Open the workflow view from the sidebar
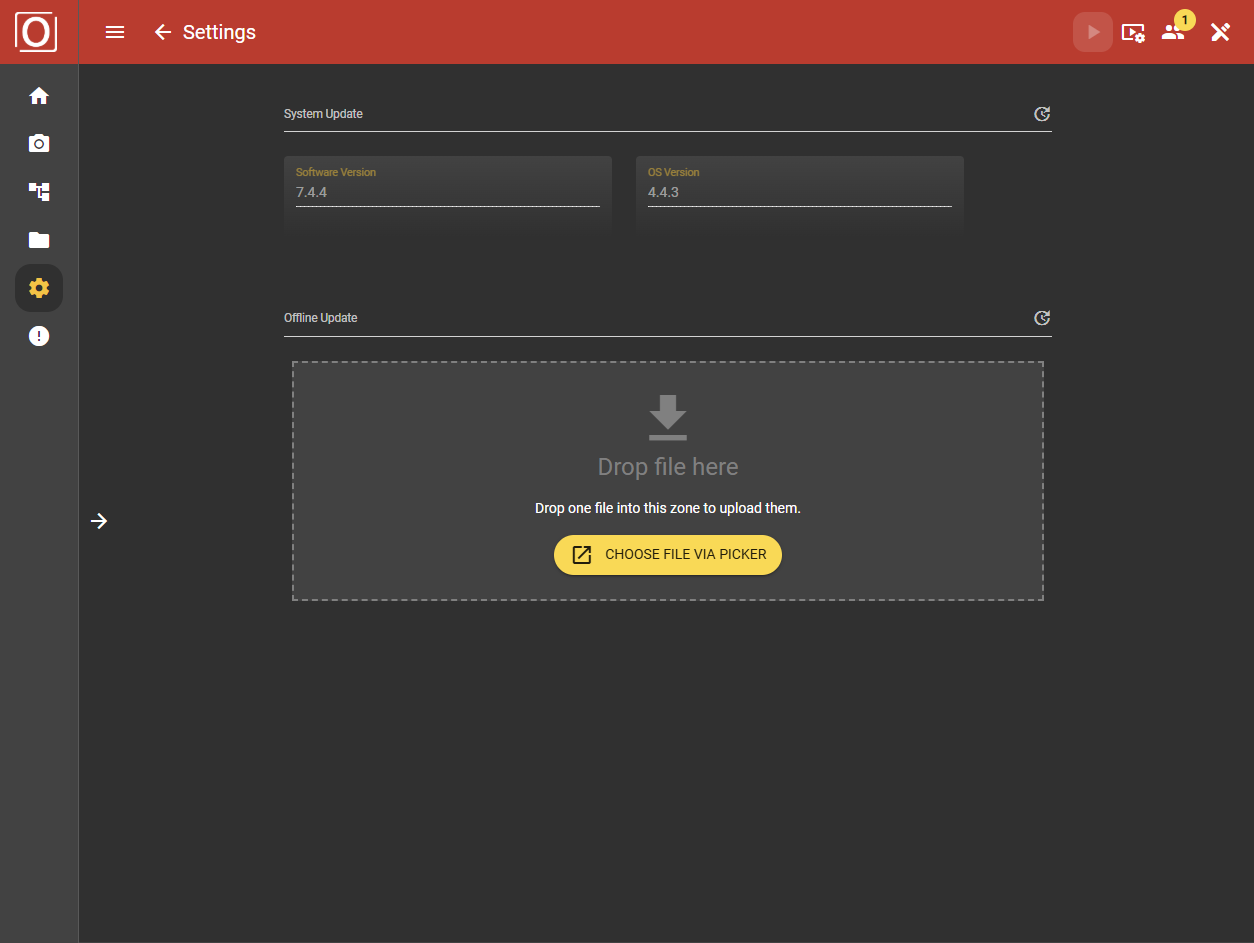1254x943 pixels. pos(38,191)
